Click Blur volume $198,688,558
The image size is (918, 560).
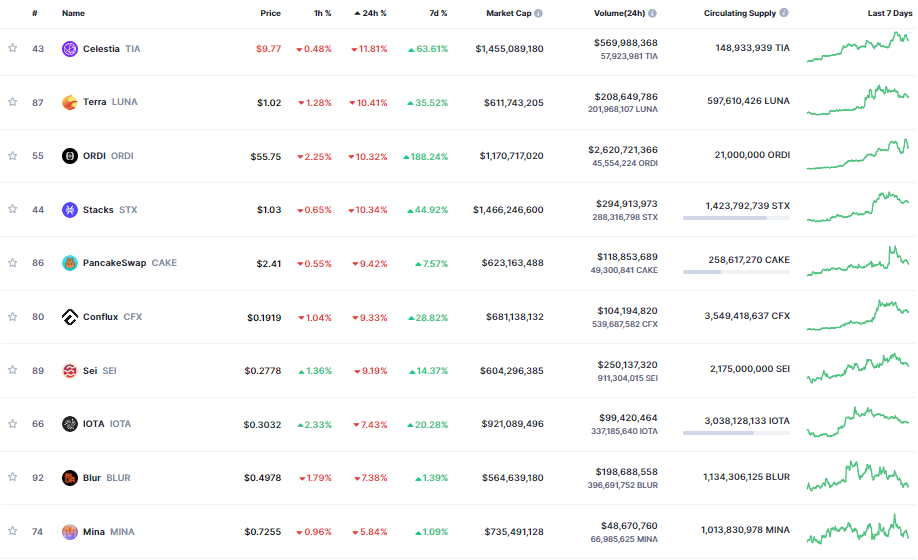tap(626, 472)
